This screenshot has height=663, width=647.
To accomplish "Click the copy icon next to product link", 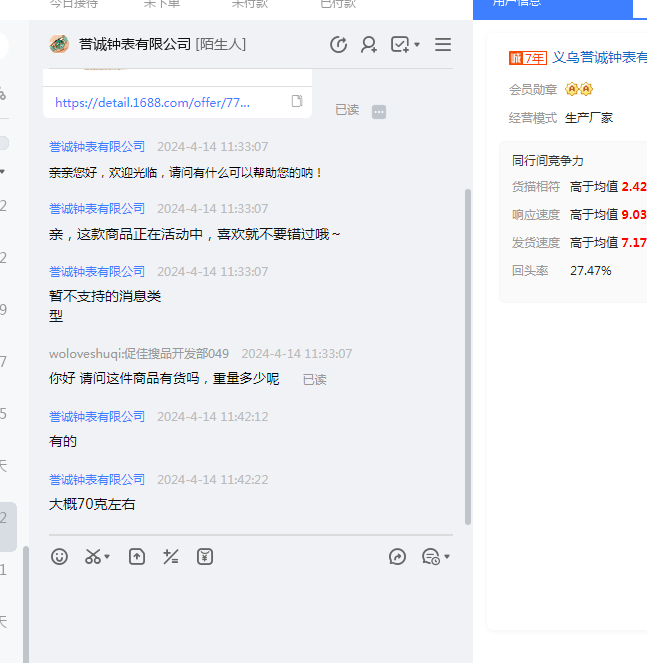I will (x=297, y=102).
